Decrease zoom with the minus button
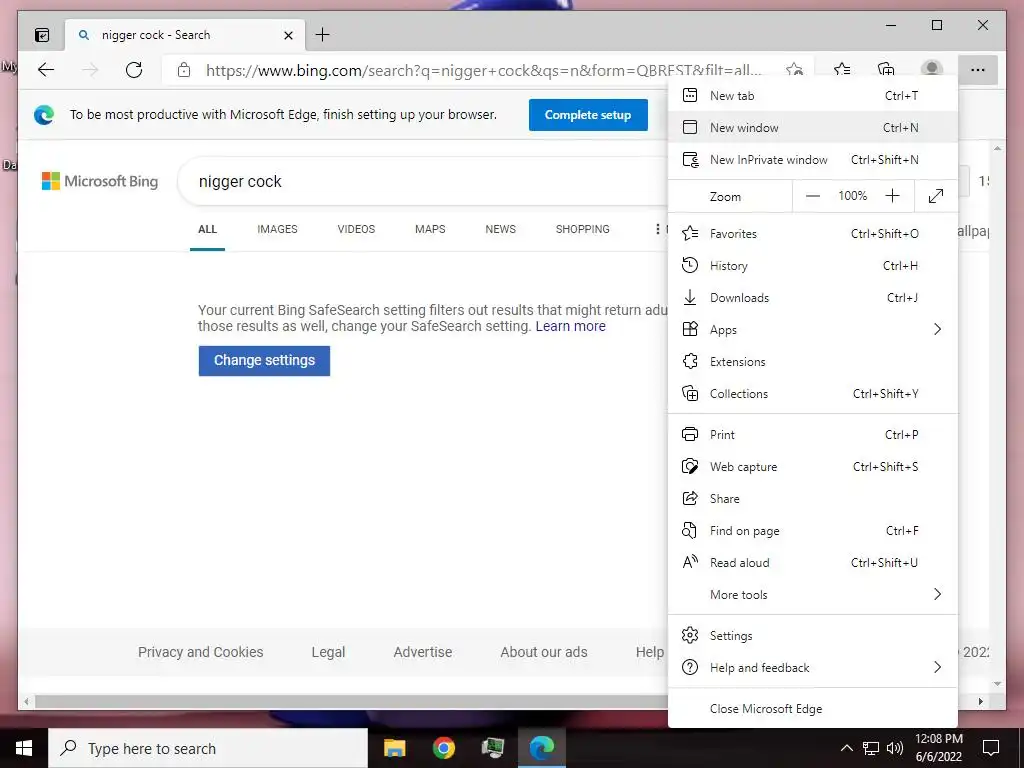Screen dimensions: 1024x768 pos(812,196)
